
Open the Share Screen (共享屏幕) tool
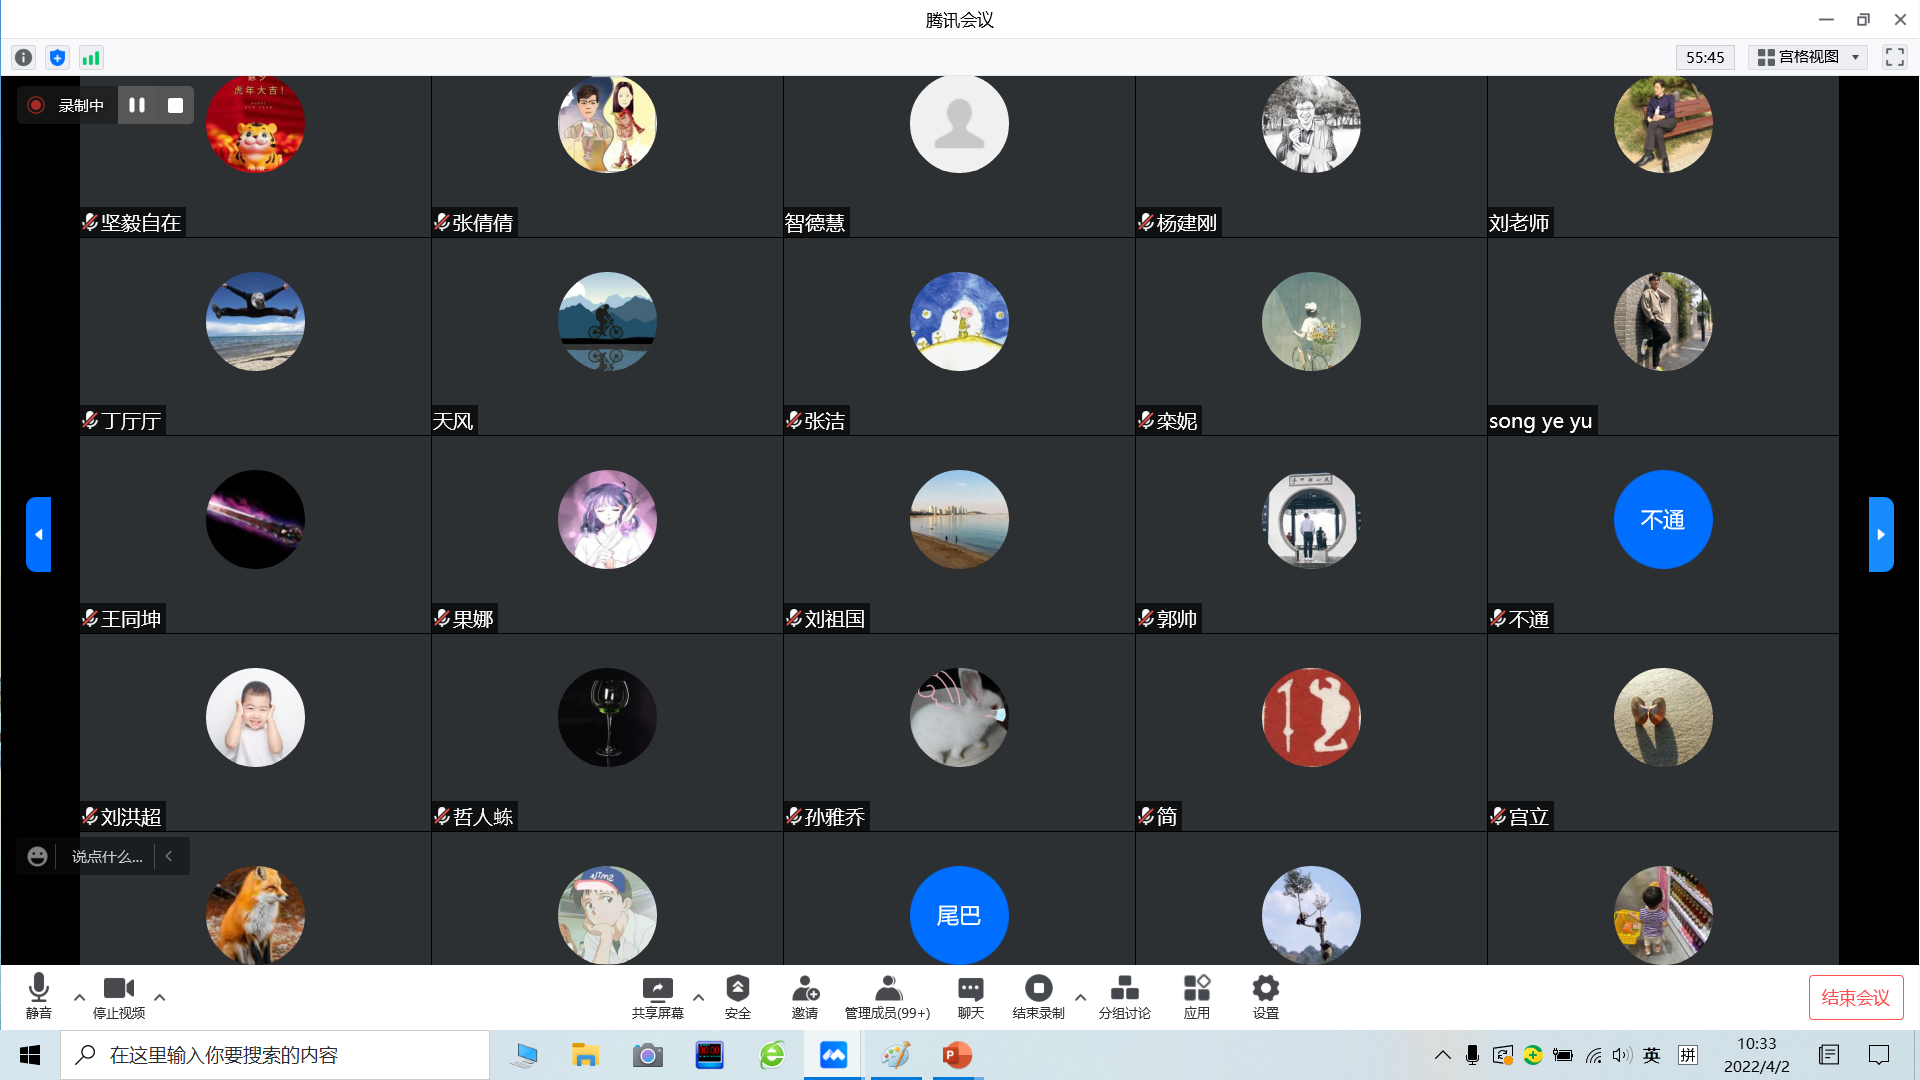(x=657, y=997)
